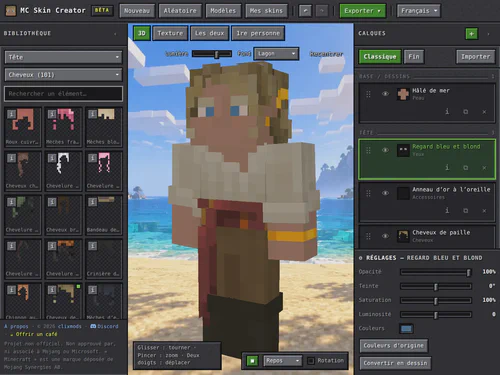Click Recentrer to reset the view
This screenshot has height=375, width=500.
[x=326, y=54]
